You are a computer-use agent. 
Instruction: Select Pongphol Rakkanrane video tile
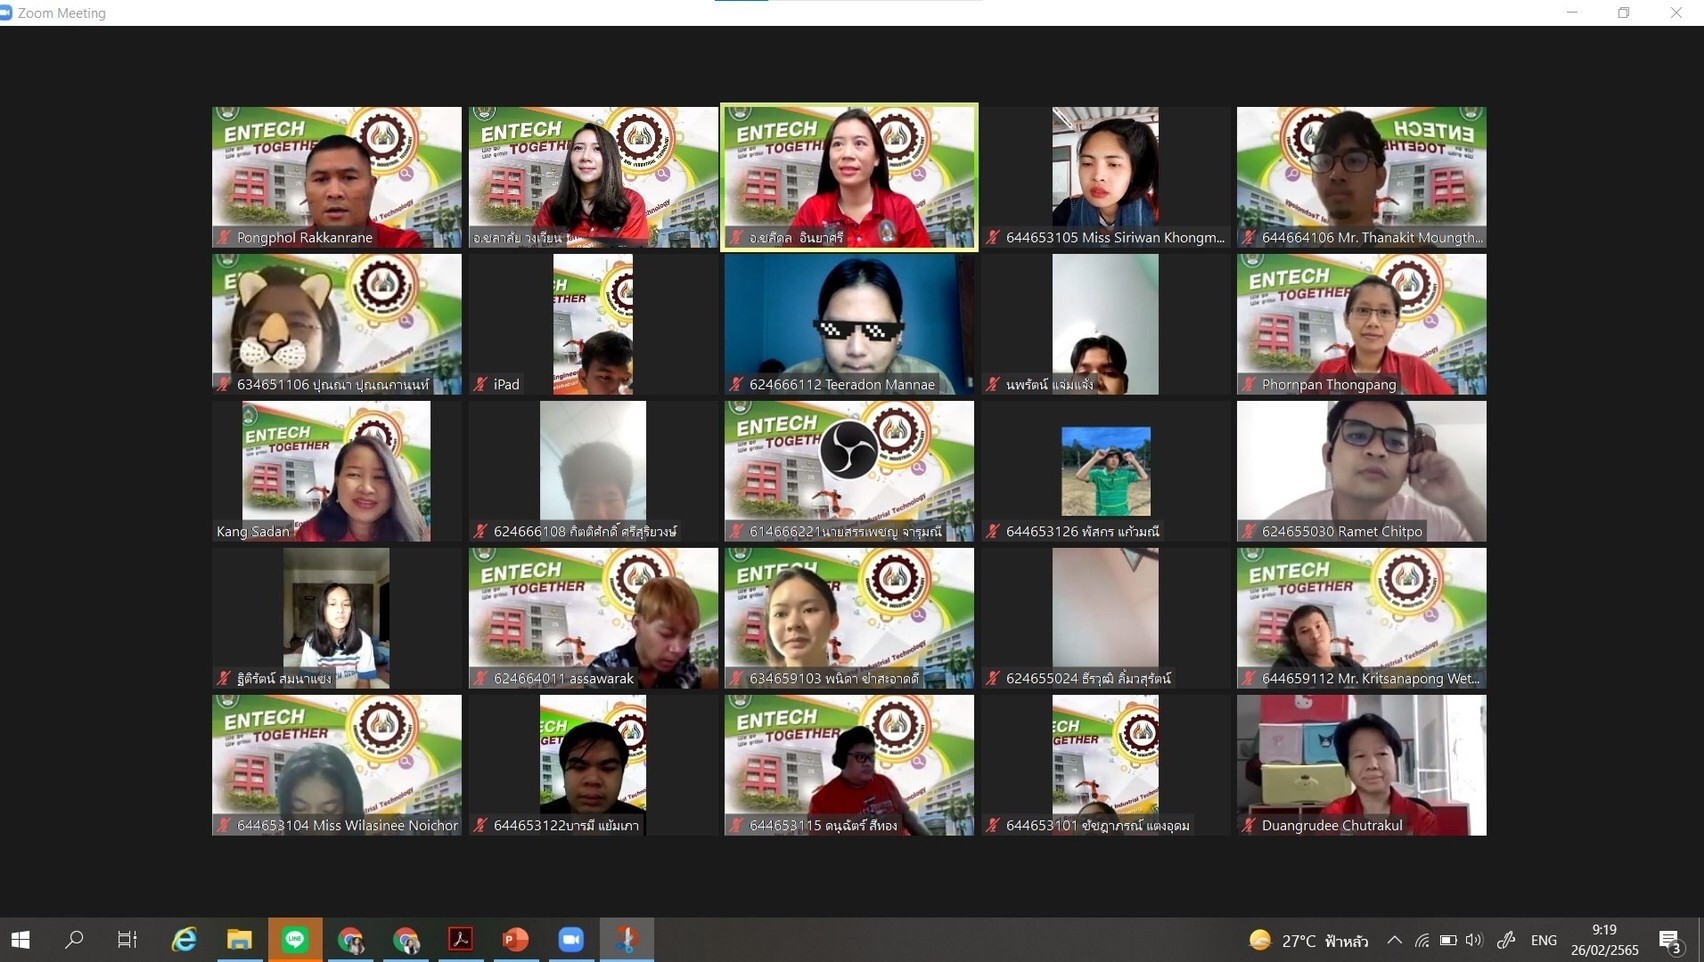[337, 177]
